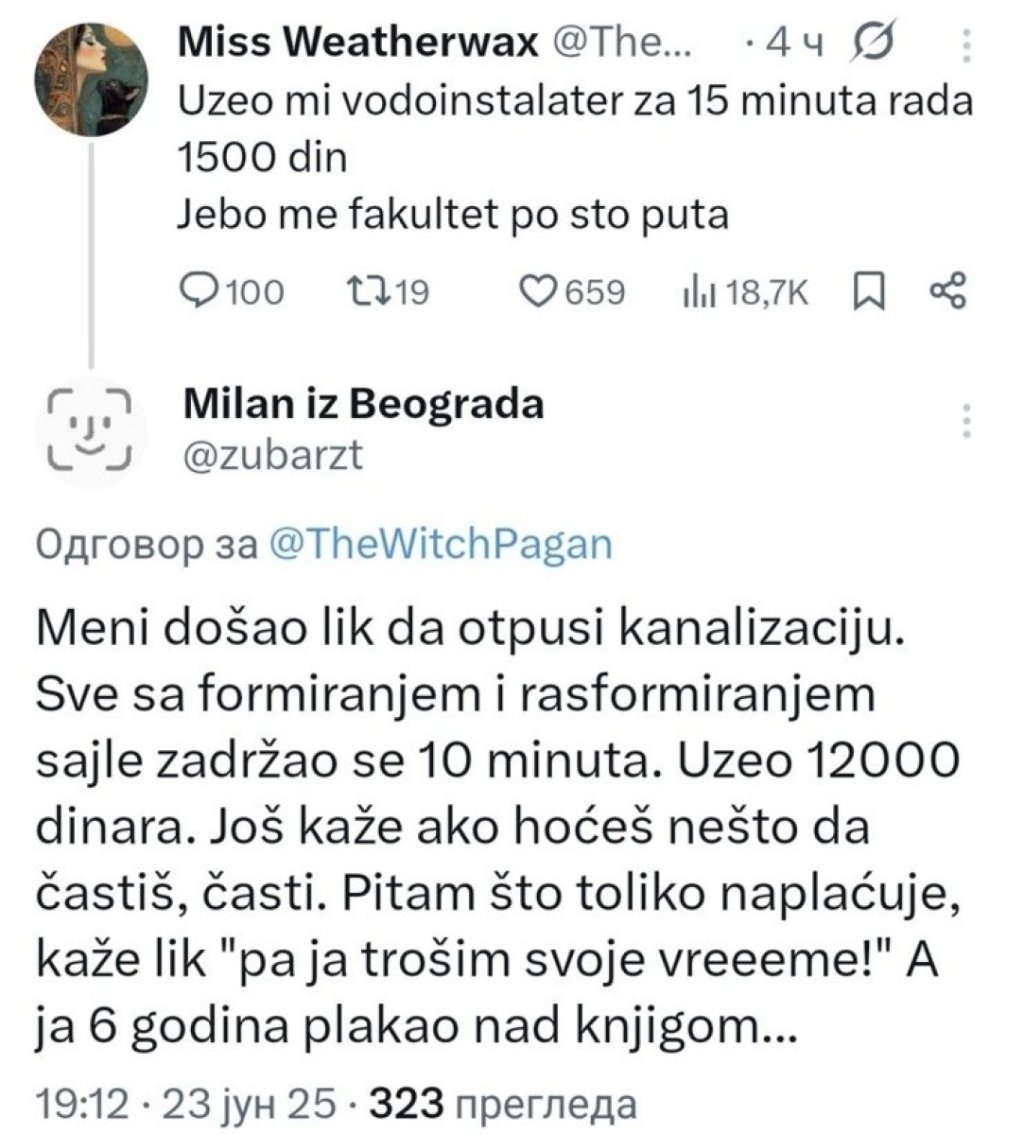
Task: Open Miss Weatherwax display name
Action: pos(358,43)
